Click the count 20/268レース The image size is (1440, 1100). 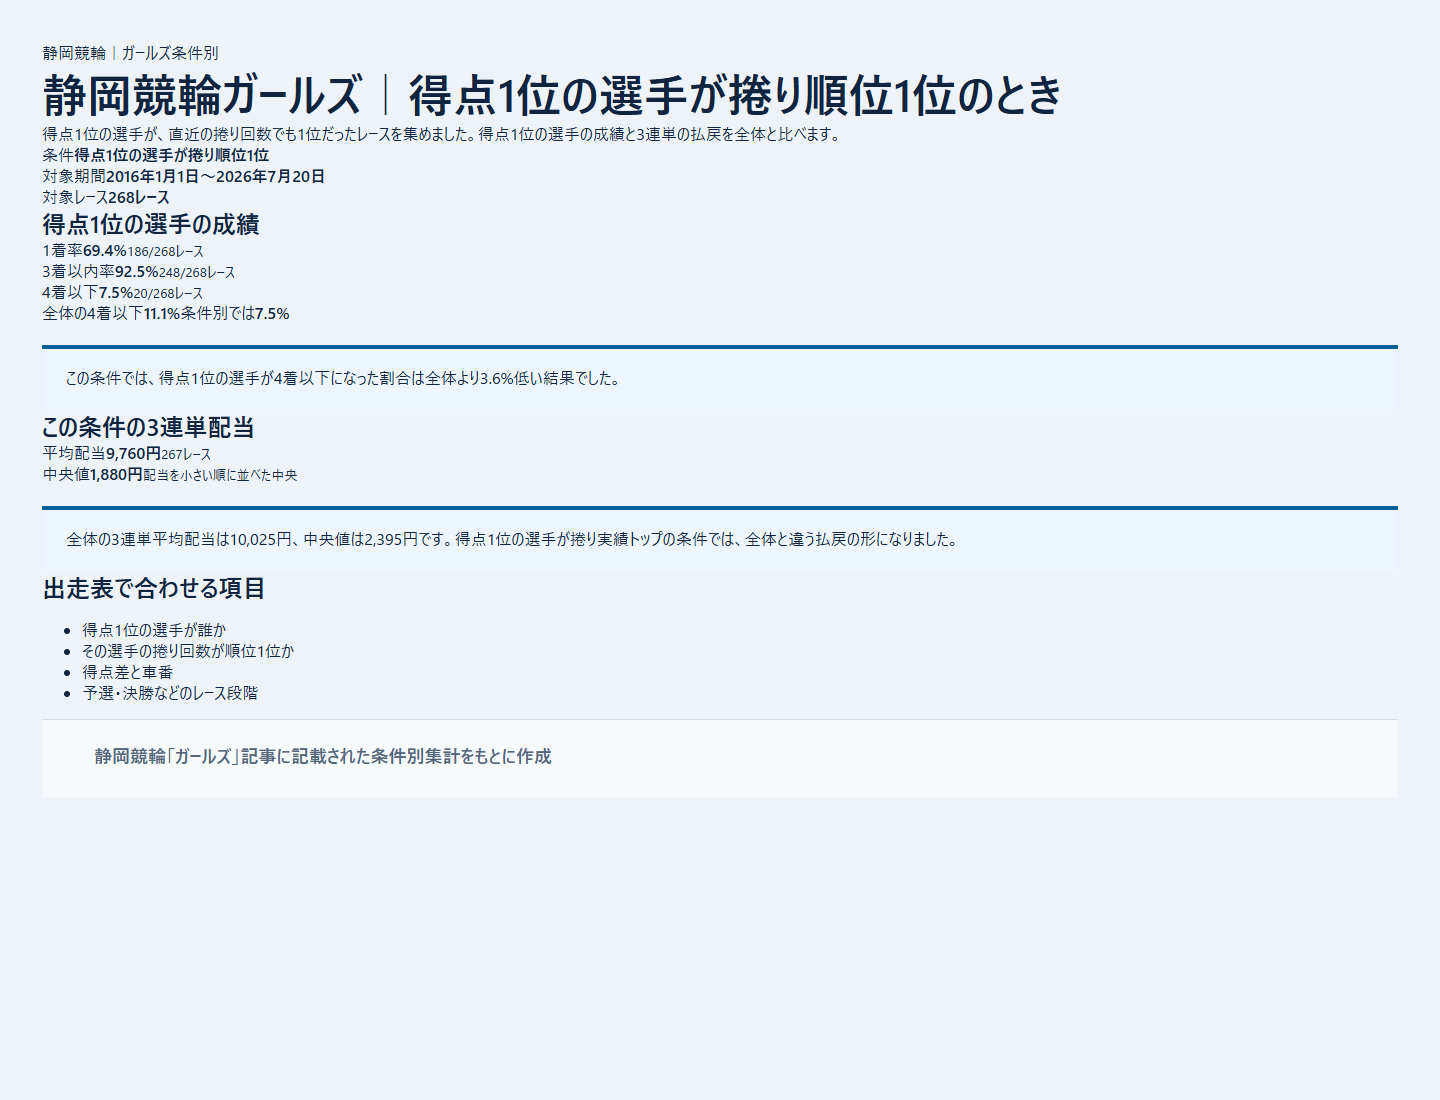click(x=169, y=293)
